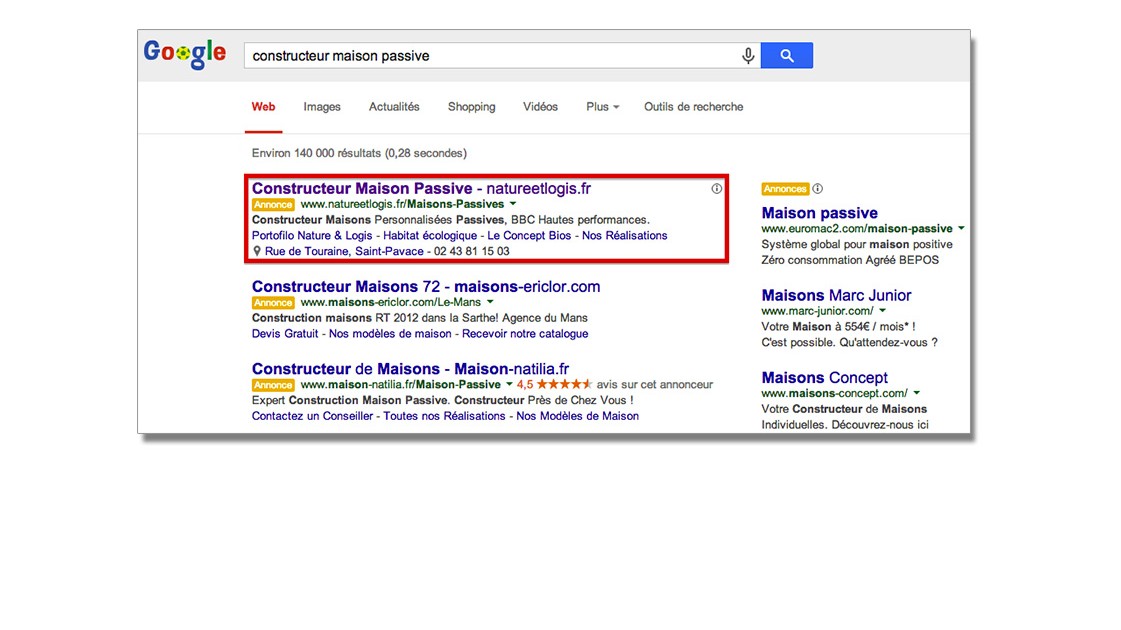The height and width of the screenshot is (630, 1121).
Task: Open the 'Maisons Concept' sidebar ad
Action: (x=824, y=378)
